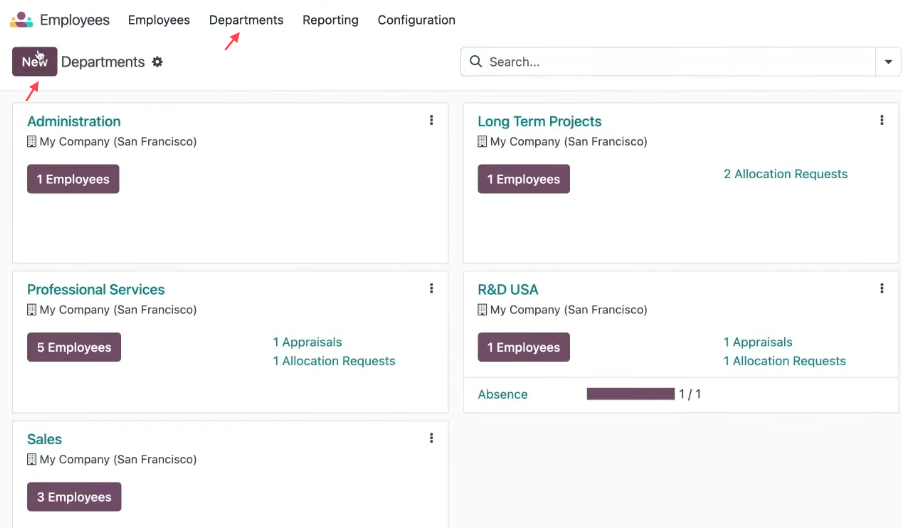Create a New department
The width and height of the screenshot is (902, 528).
(x=35, y=62)
